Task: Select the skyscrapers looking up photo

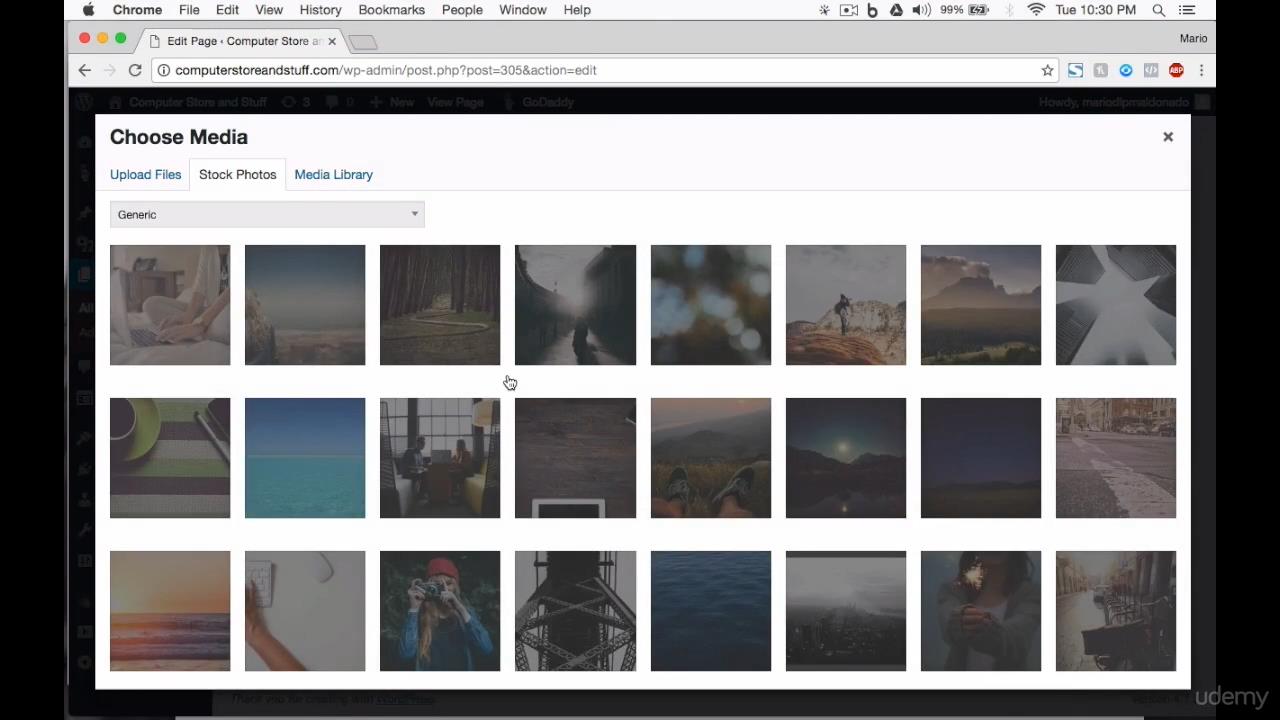Action: (1116, 305)
